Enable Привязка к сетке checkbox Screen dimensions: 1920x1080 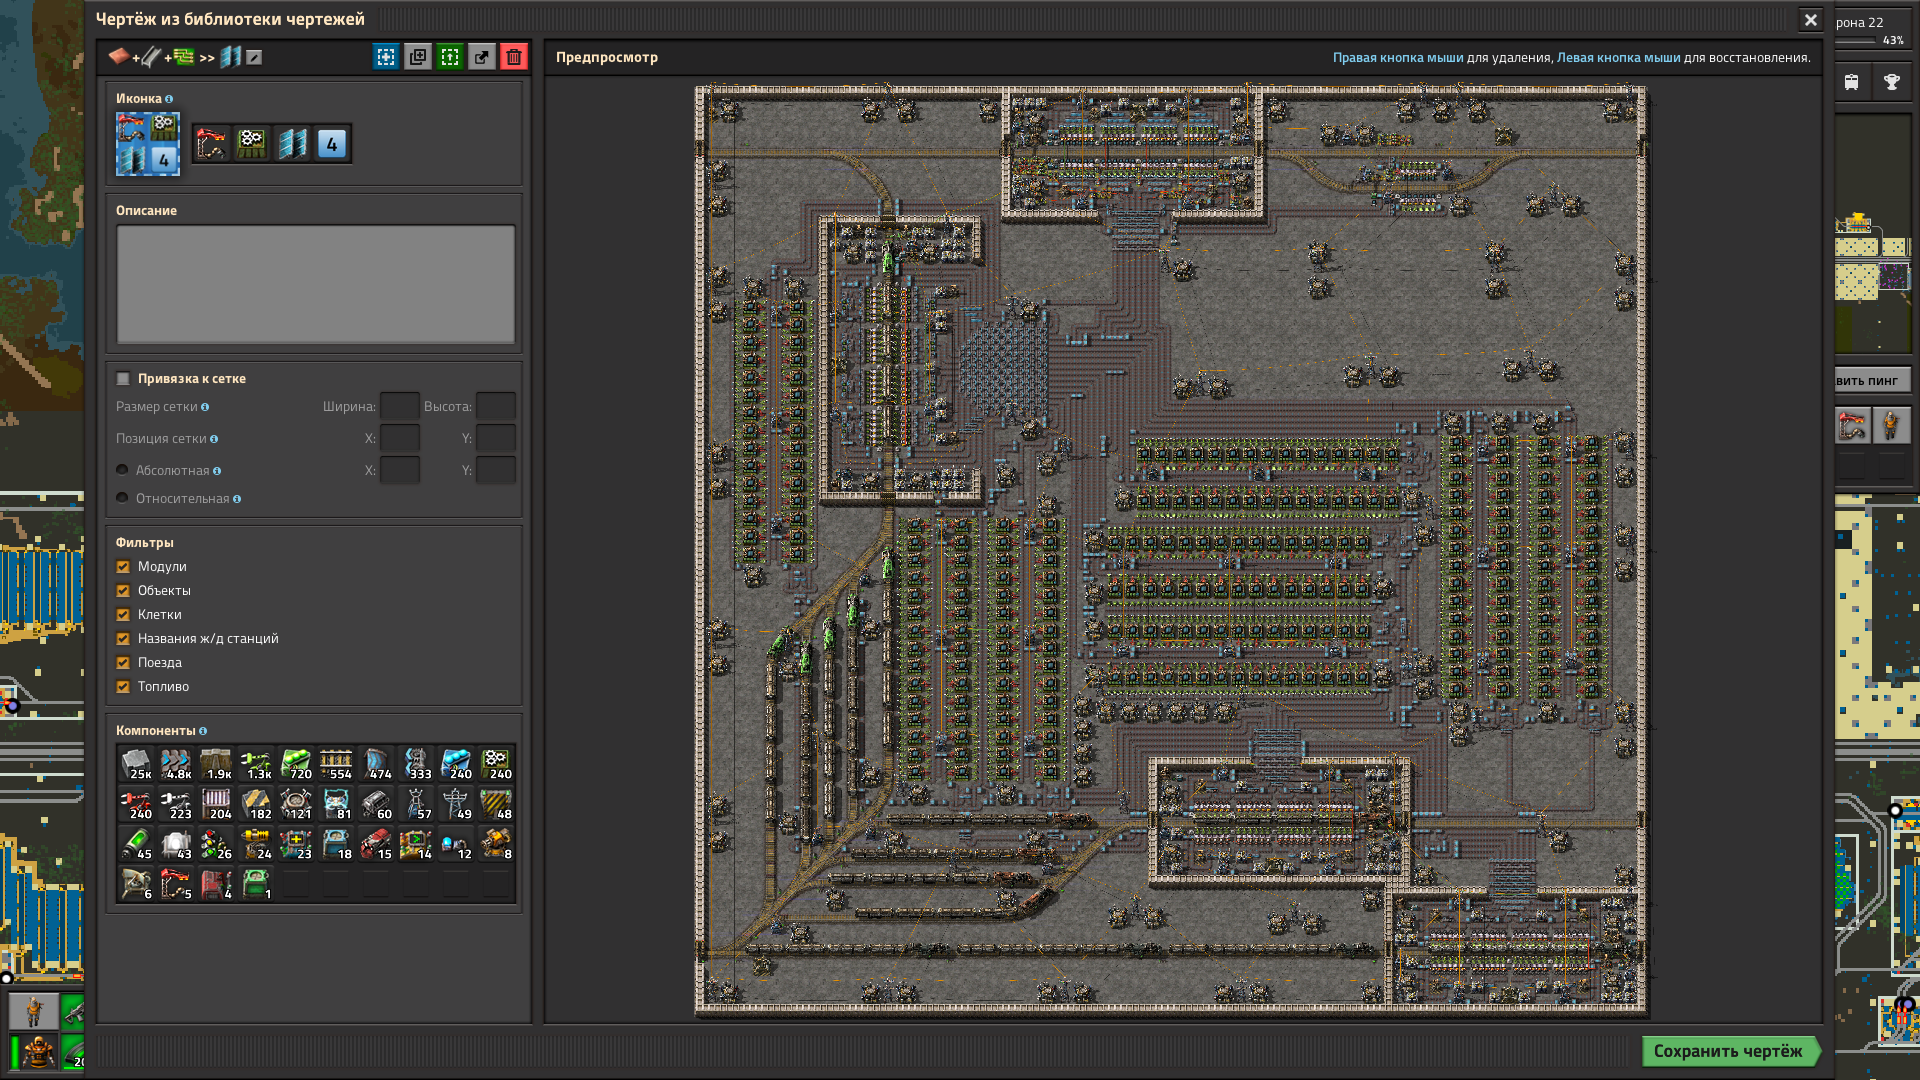click(x=123, y=378)
